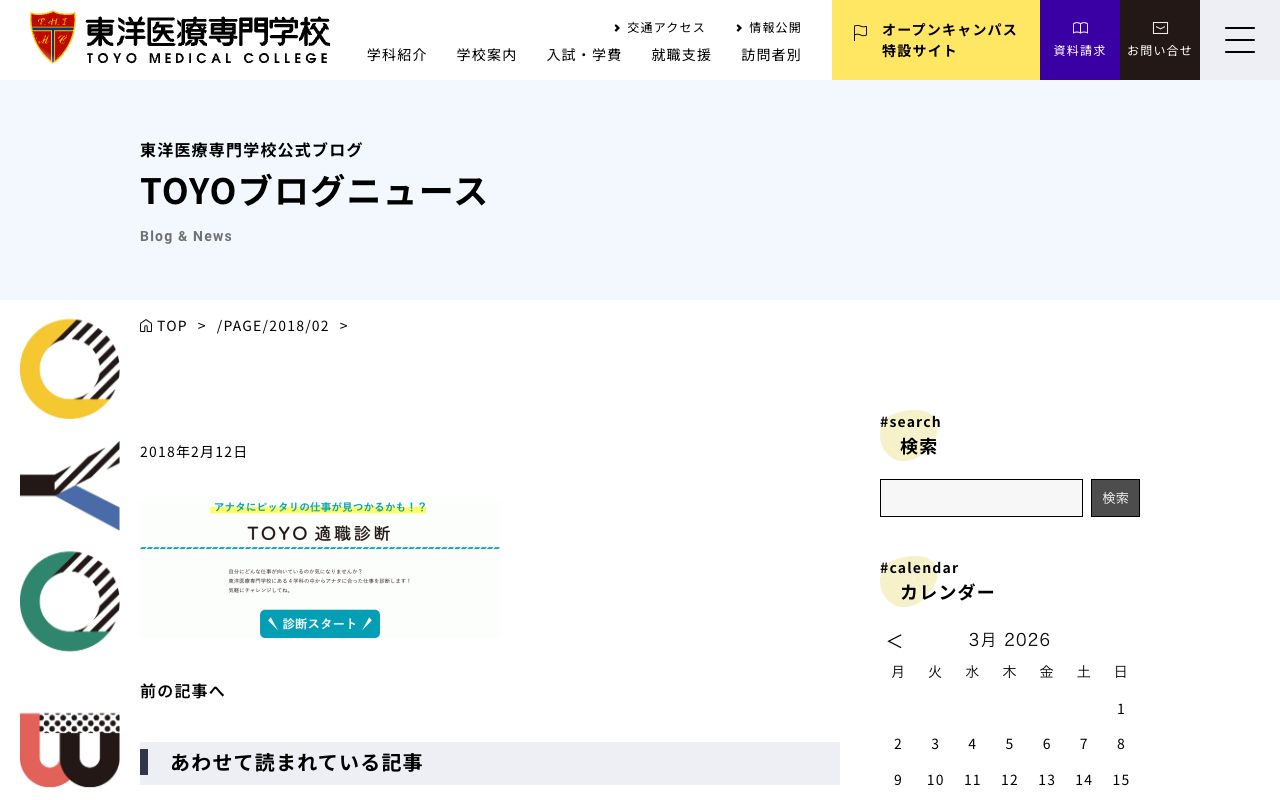Select March 12 on the calendar
The width and height of the screenshot is (1280, 800).
pos(1009,779)
